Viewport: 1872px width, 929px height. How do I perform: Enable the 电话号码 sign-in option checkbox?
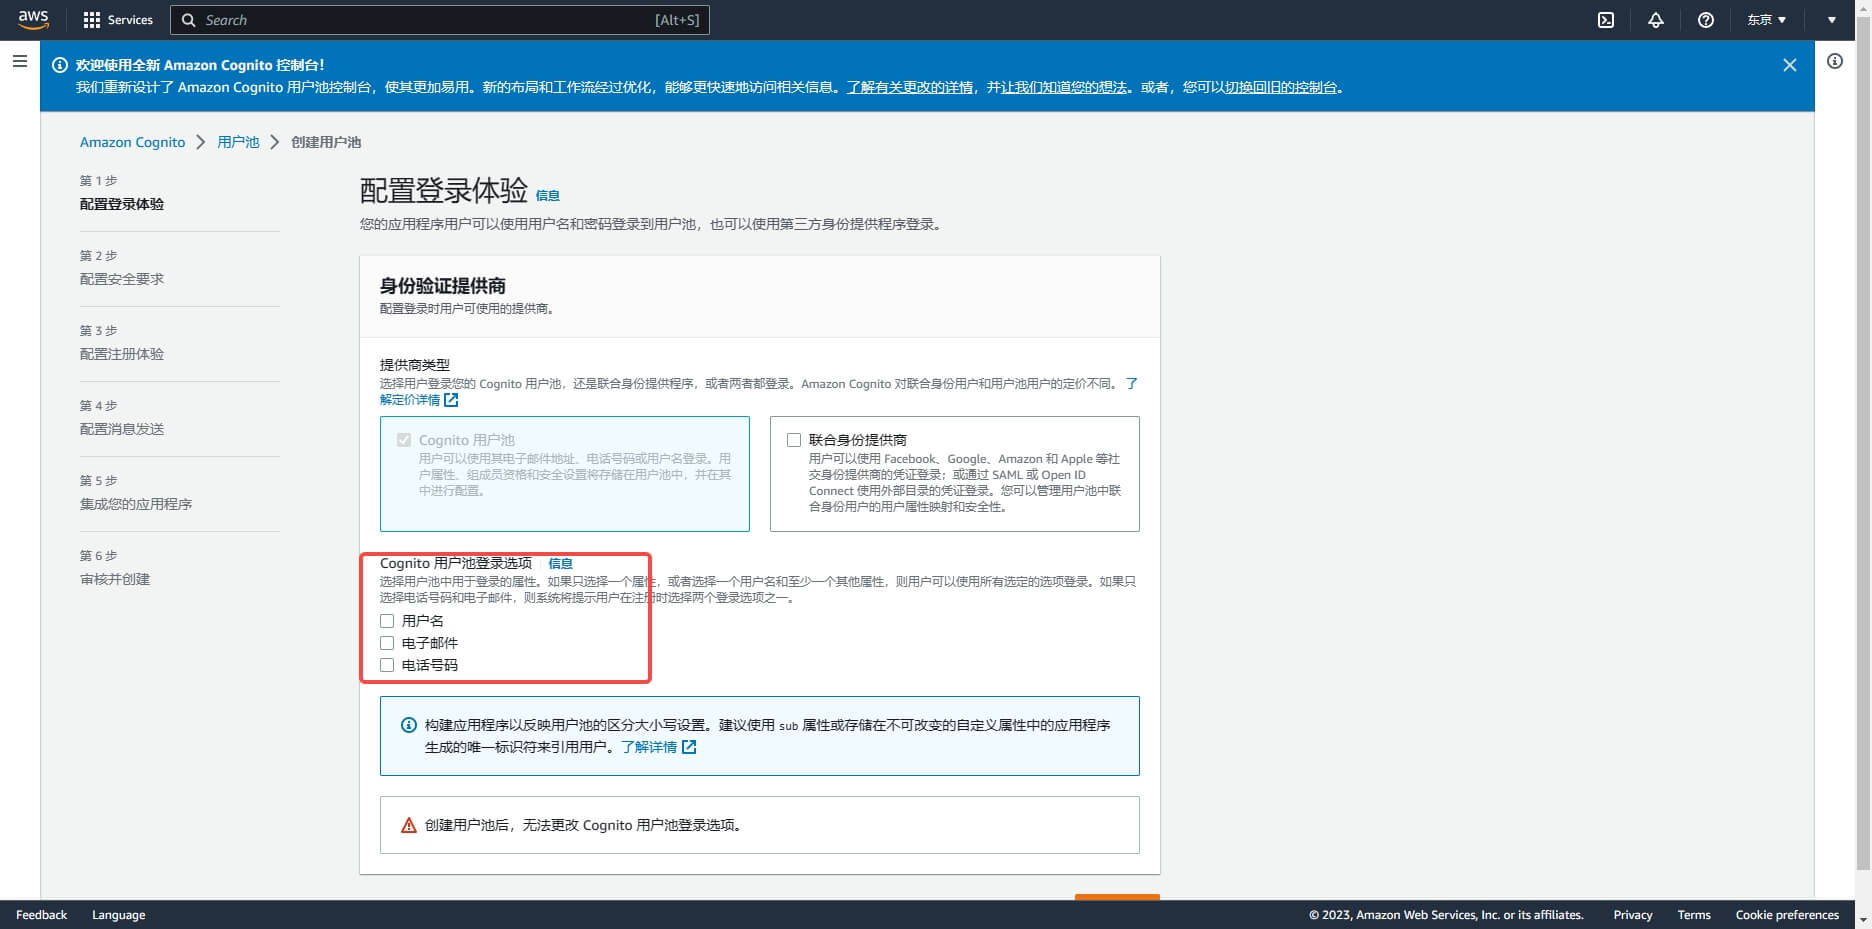(387, 665)
